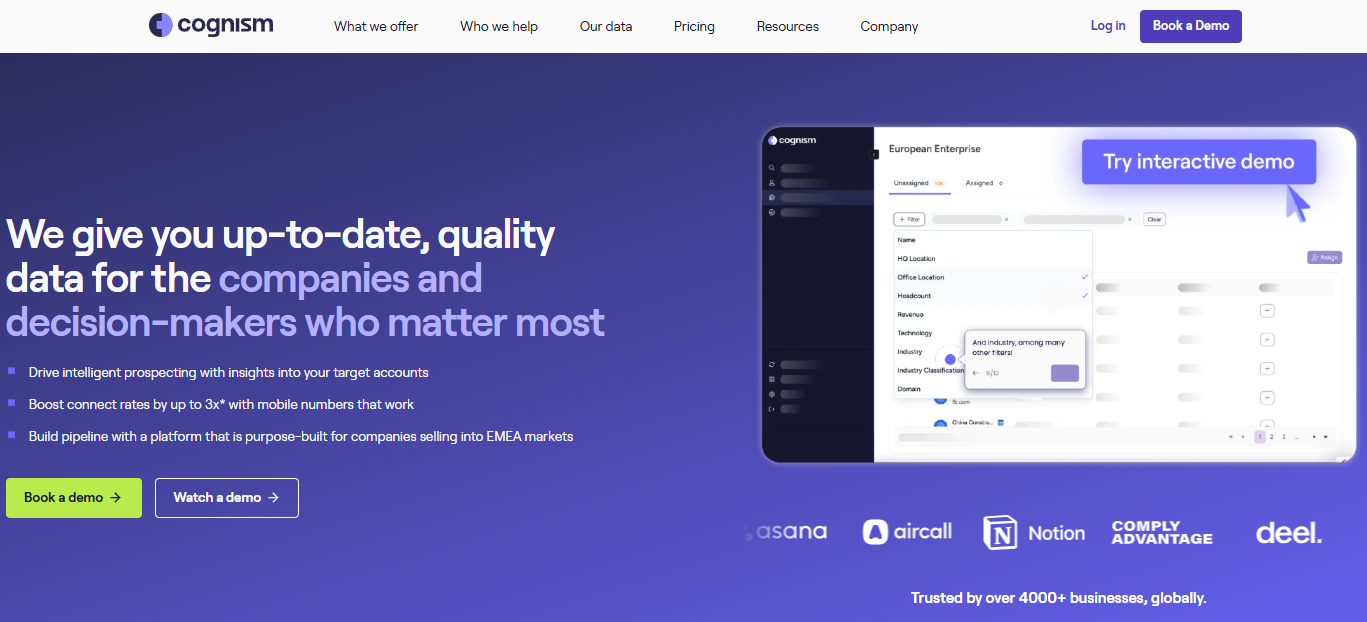The height and width of the screenshot is (622, 1367).
Task: Open the What we offer menu
Action: pos(376,27)
